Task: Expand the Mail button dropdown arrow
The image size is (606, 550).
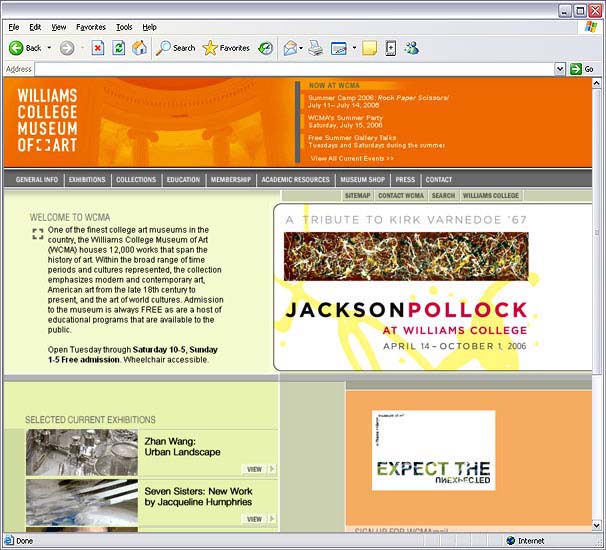Action: [x=301, y=48]
